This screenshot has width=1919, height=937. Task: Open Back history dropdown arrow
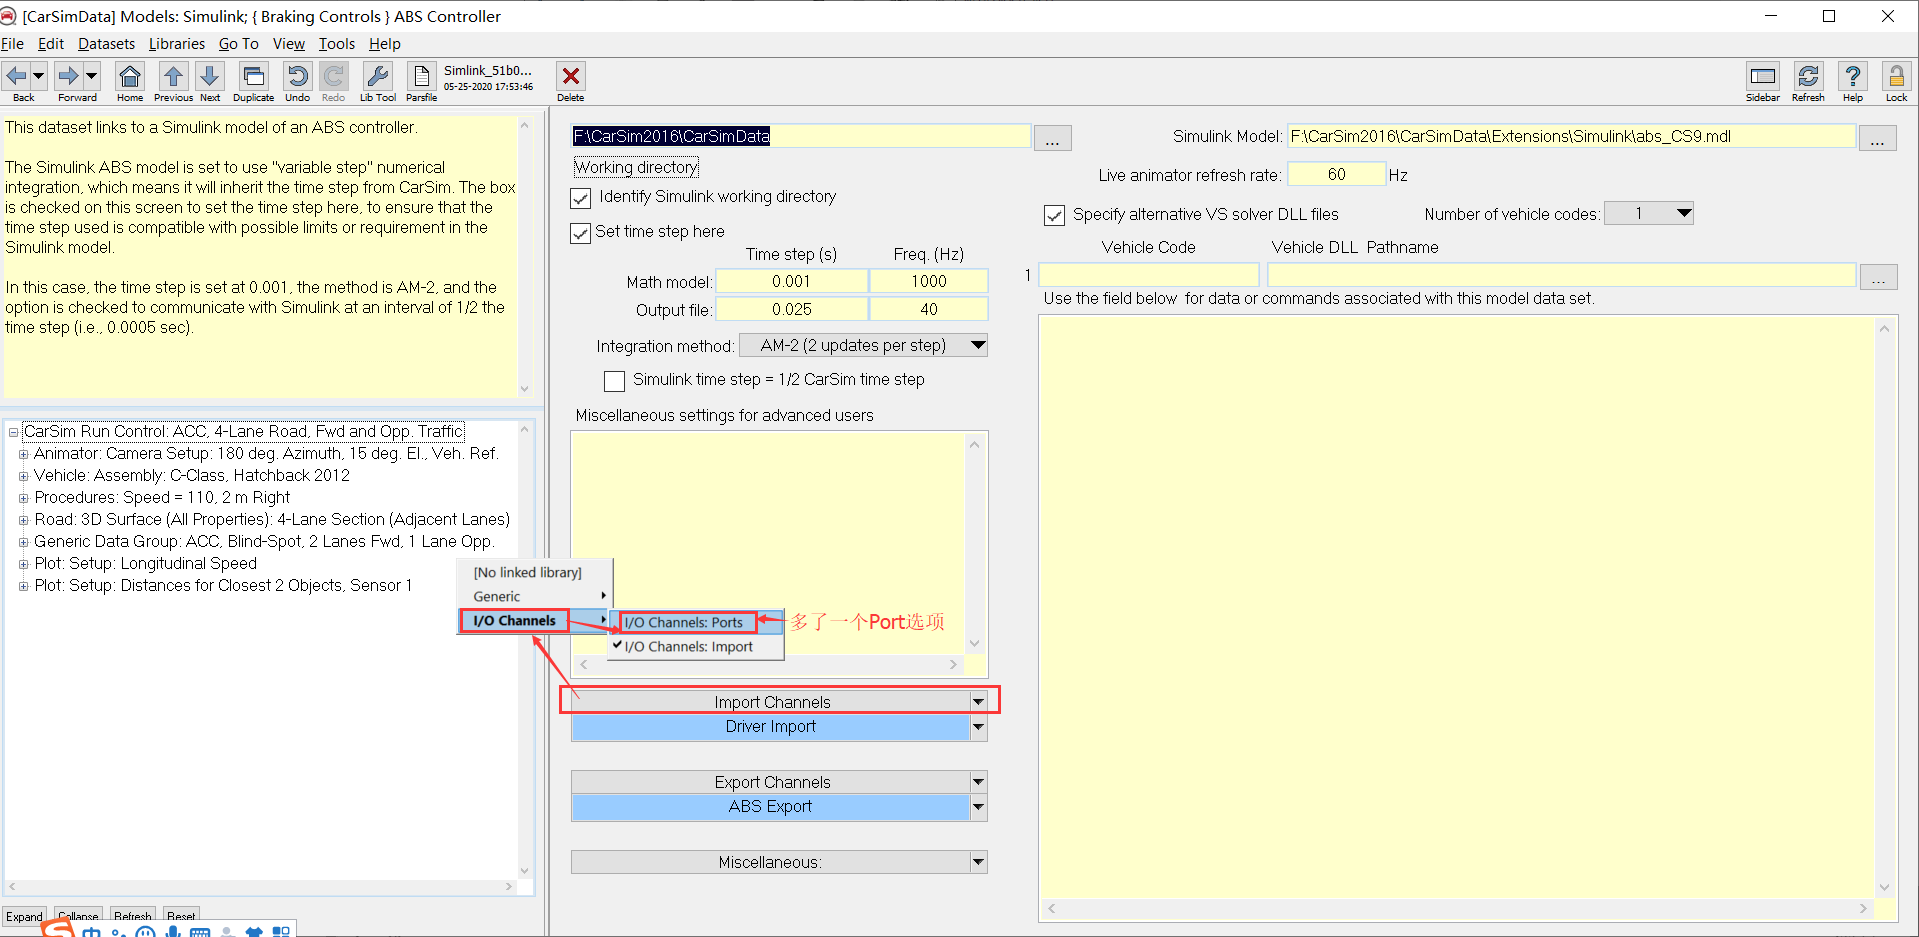(39, 76)
